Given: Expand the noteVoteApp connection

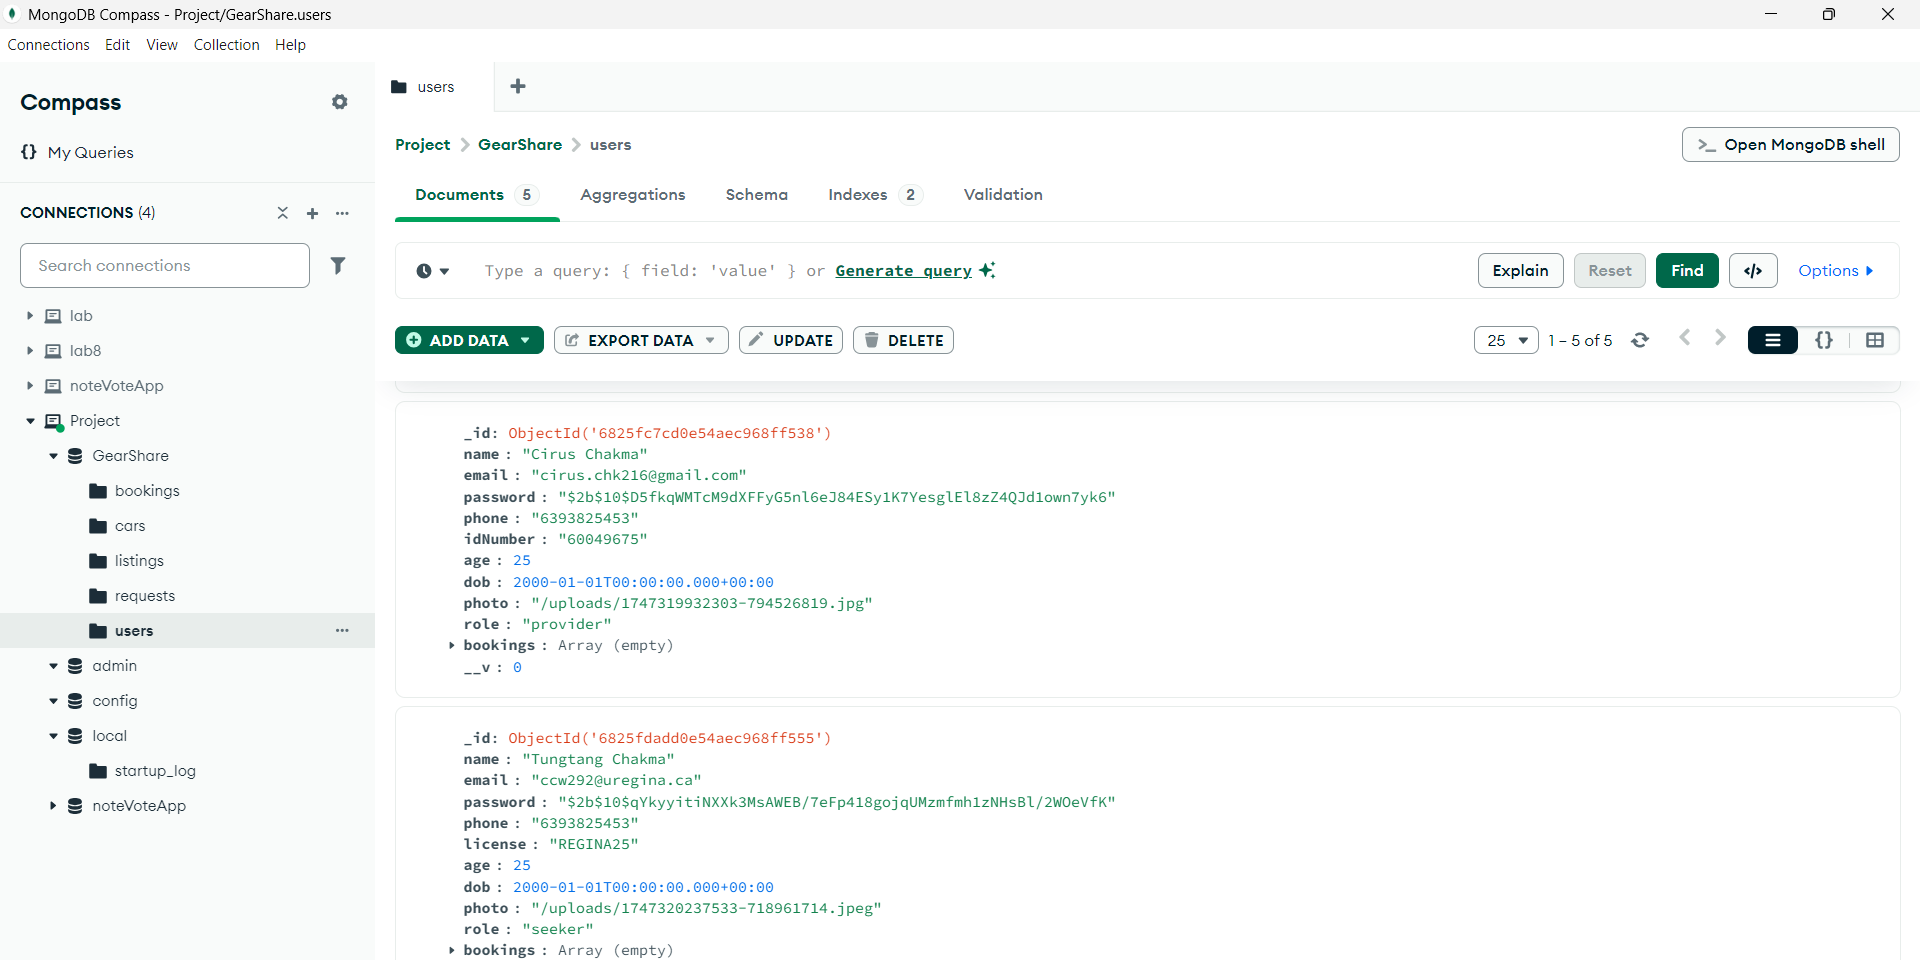Looking at the screenshot, I should click(x=30, y=386).
